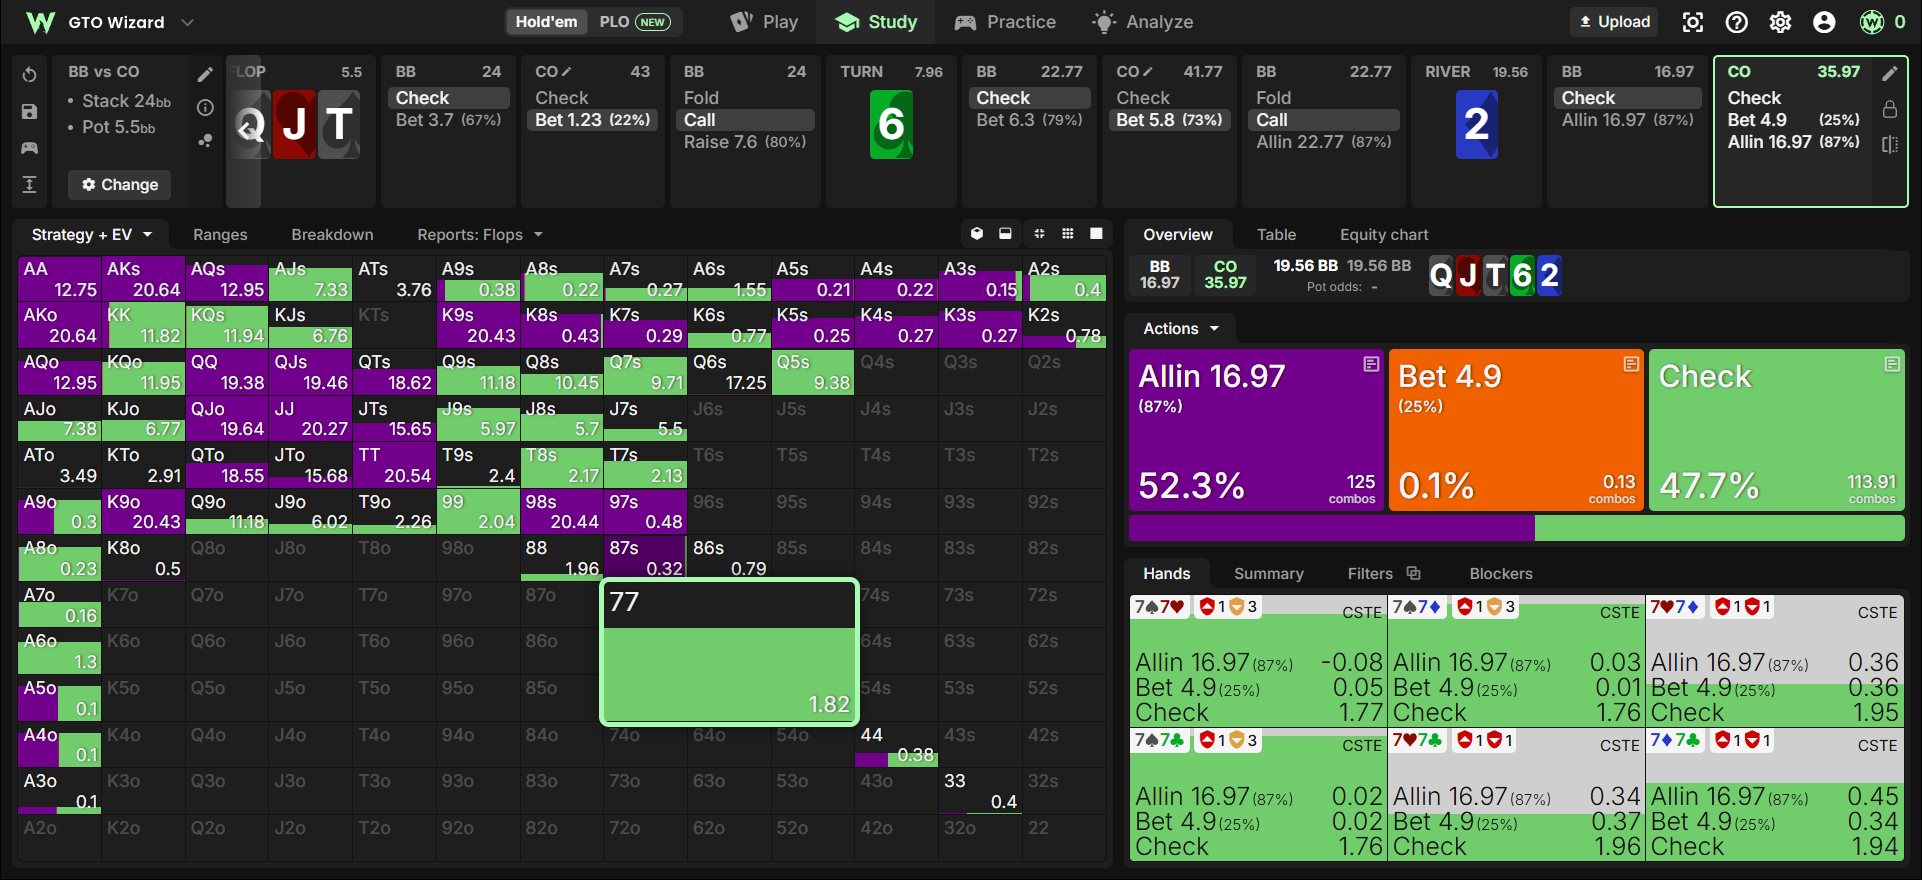Select the Hold'em game toggle
Viewport: 1922px width, 880px height.
[x=546, y=22]
